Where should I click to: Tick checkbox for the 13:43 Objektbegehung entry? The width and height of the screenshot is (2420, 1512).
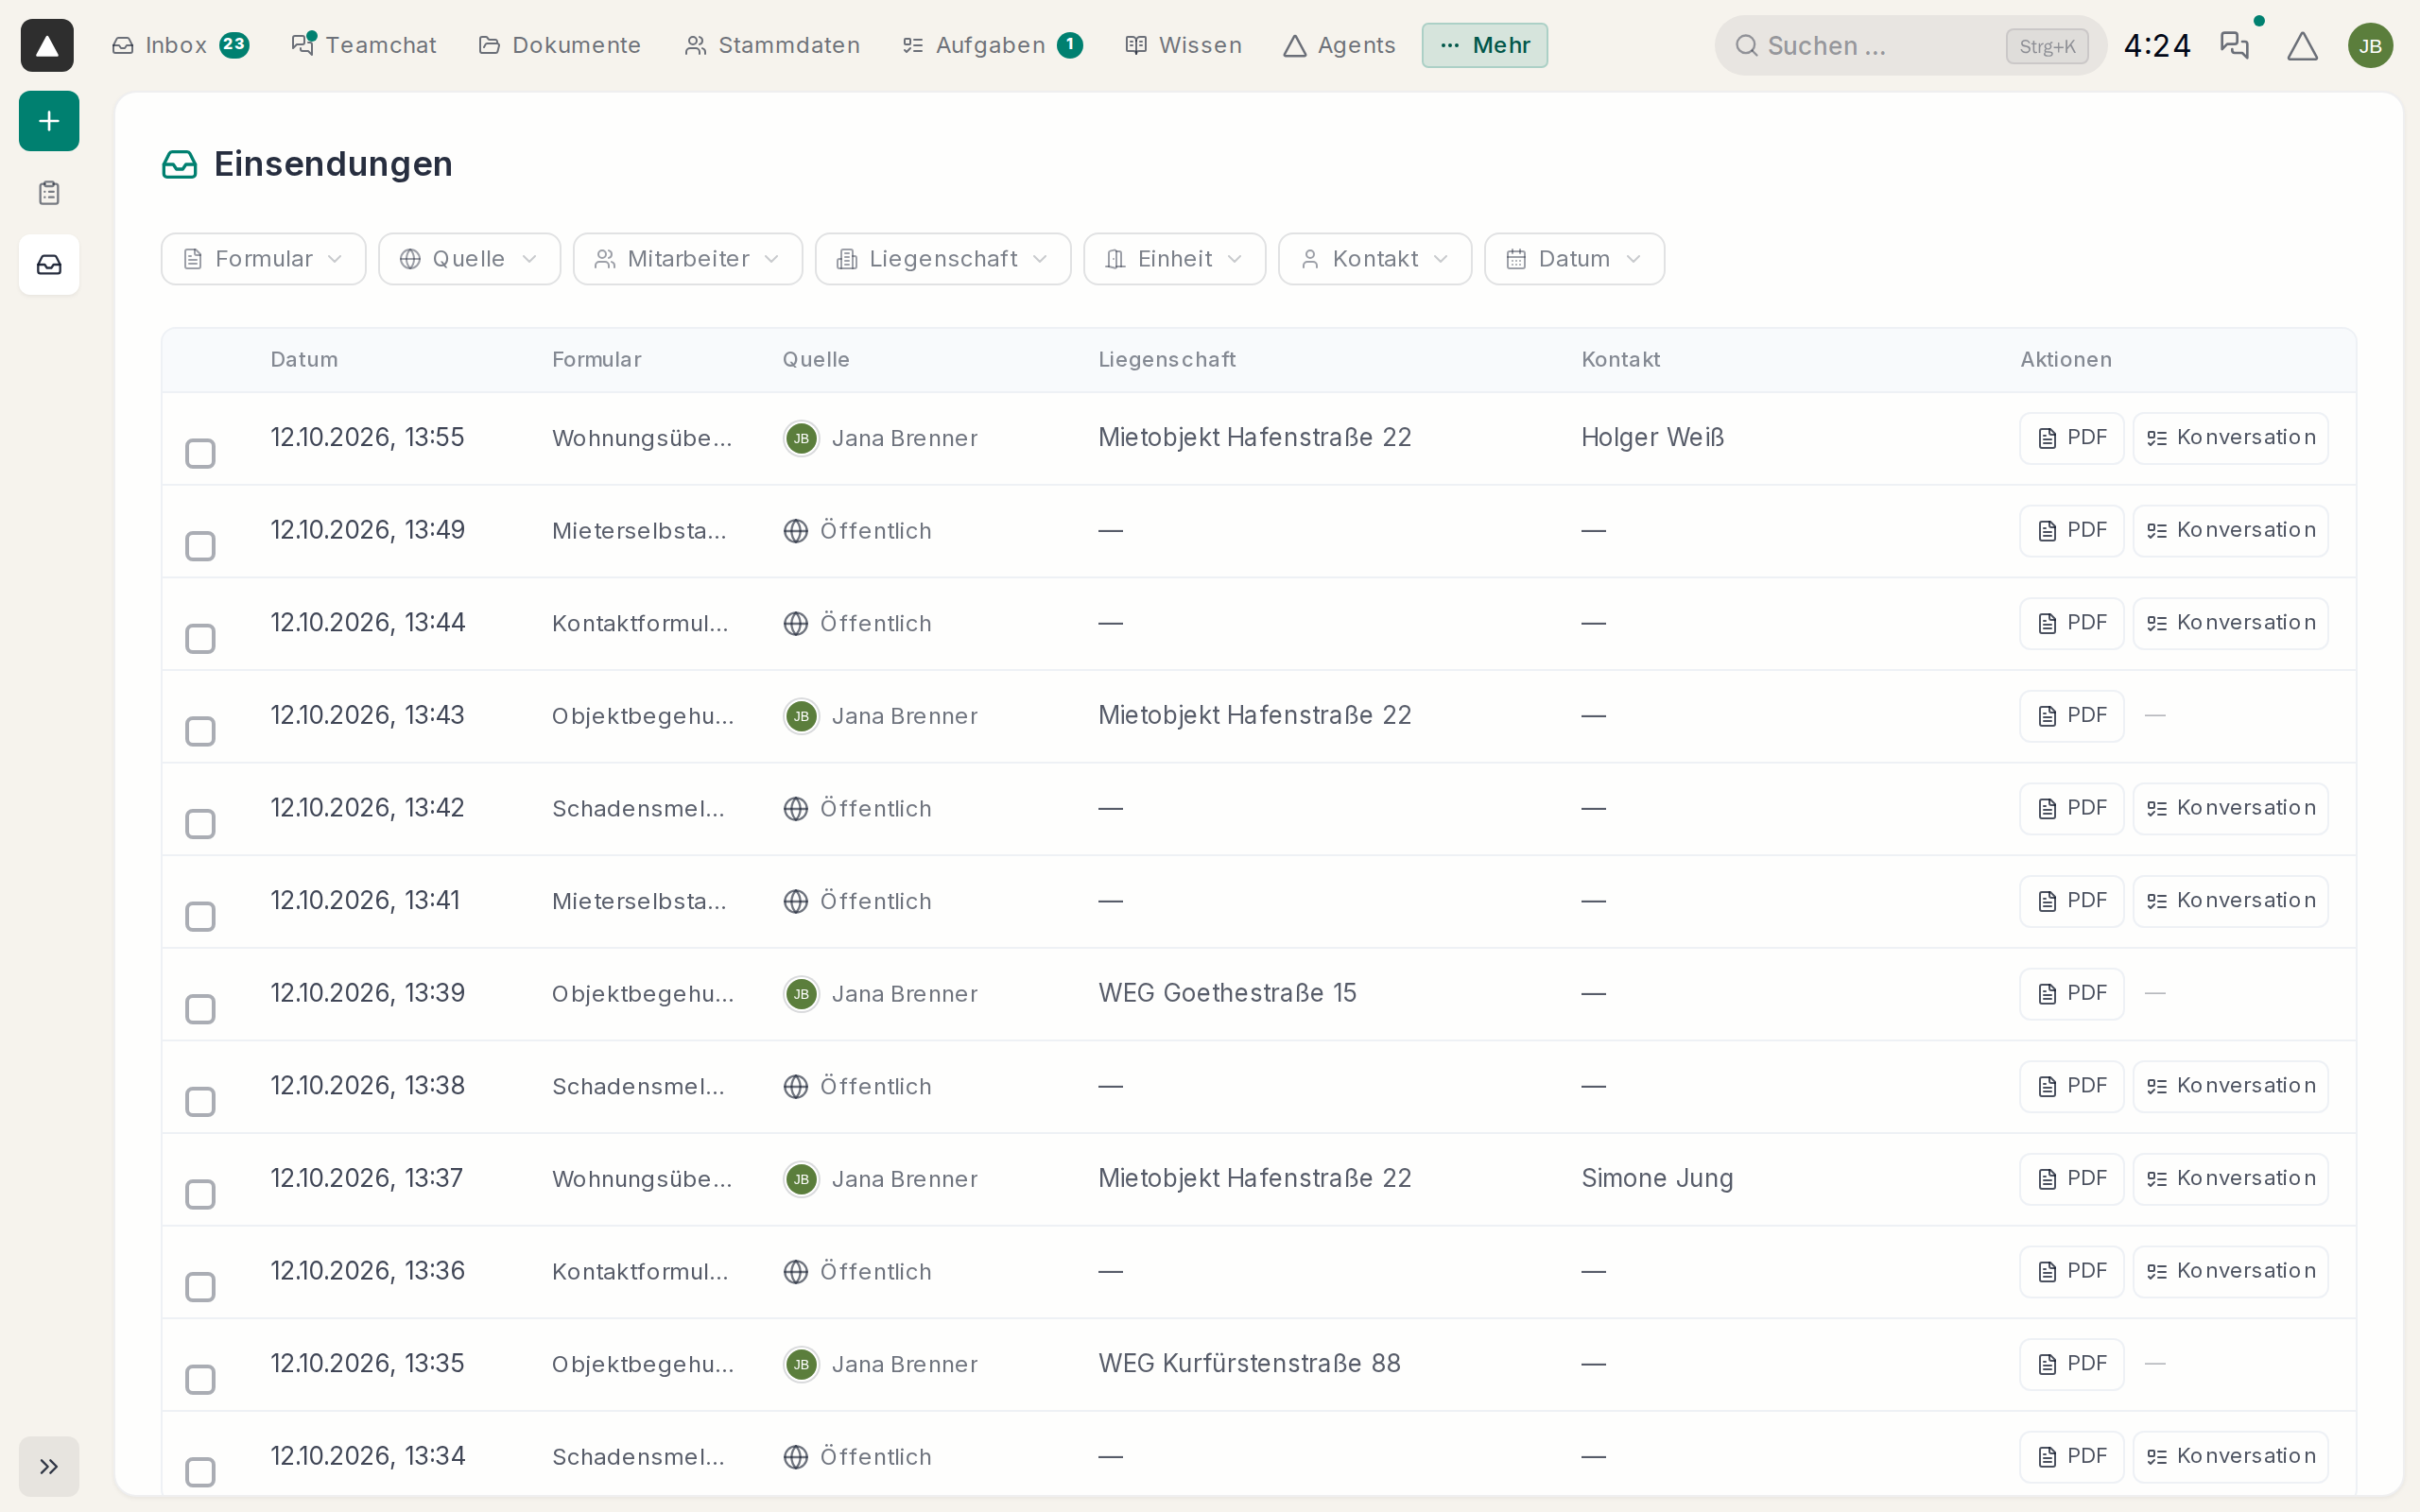[200, 731]
